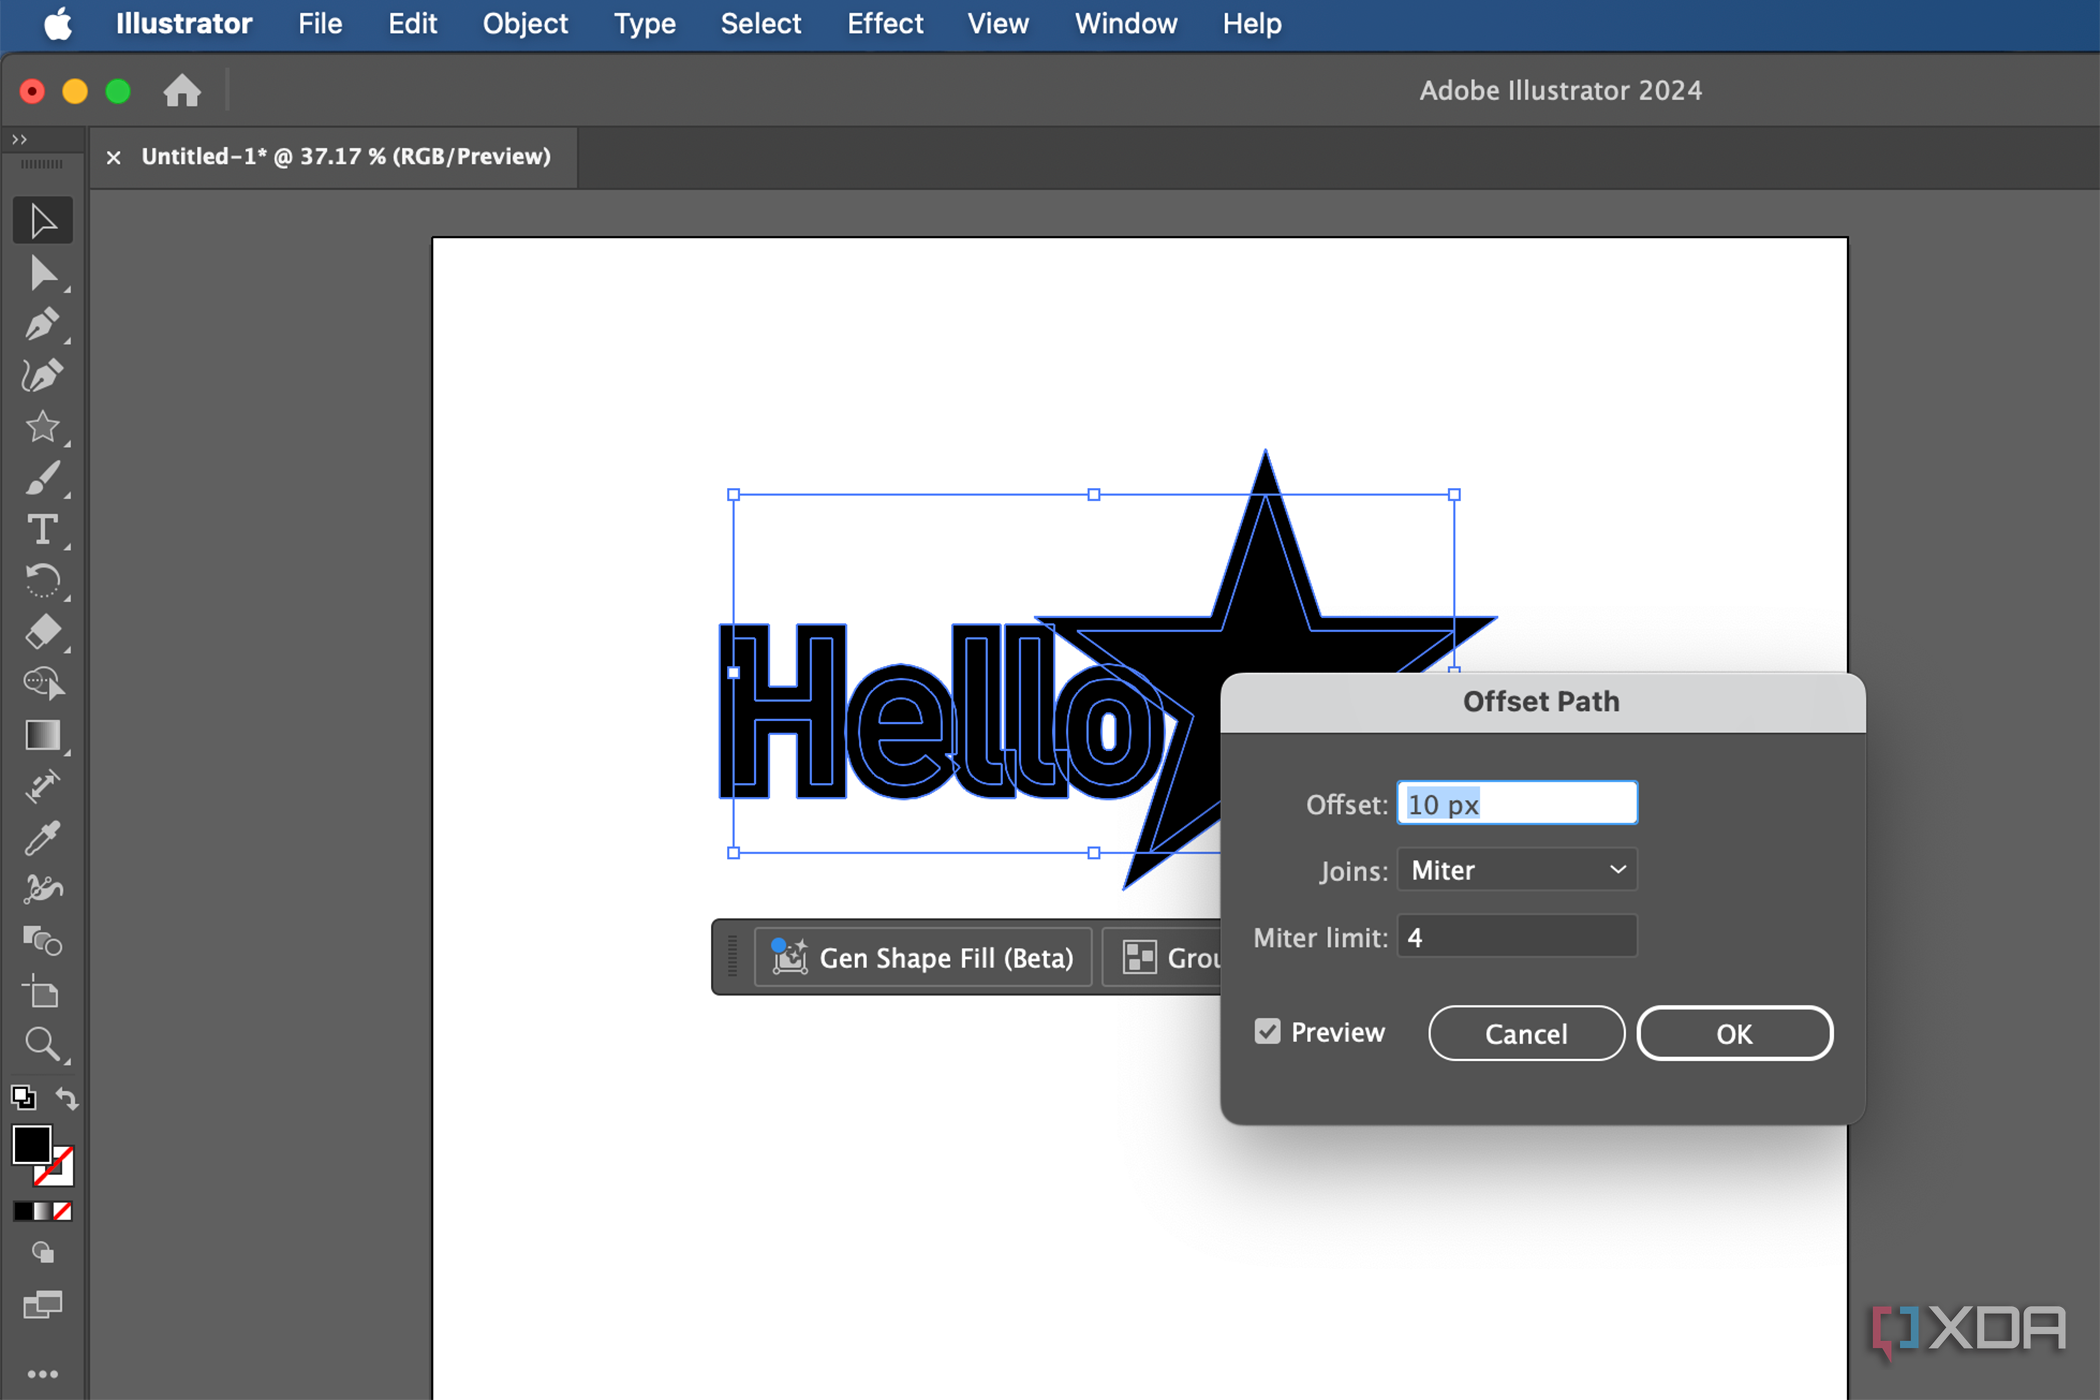The image size is (2100, 1400).
Task: Swap fill and stroke colors
Action: pyautogui.click(x=66, y=1098)
